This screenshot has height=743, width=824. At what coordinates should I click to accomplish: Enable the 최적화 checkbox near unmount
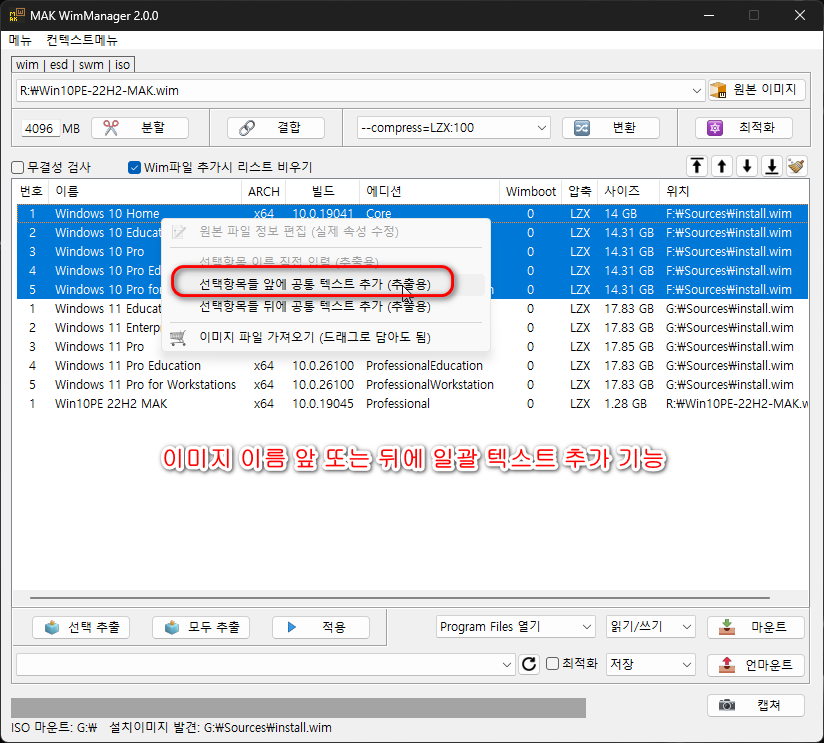click(552, 664)
